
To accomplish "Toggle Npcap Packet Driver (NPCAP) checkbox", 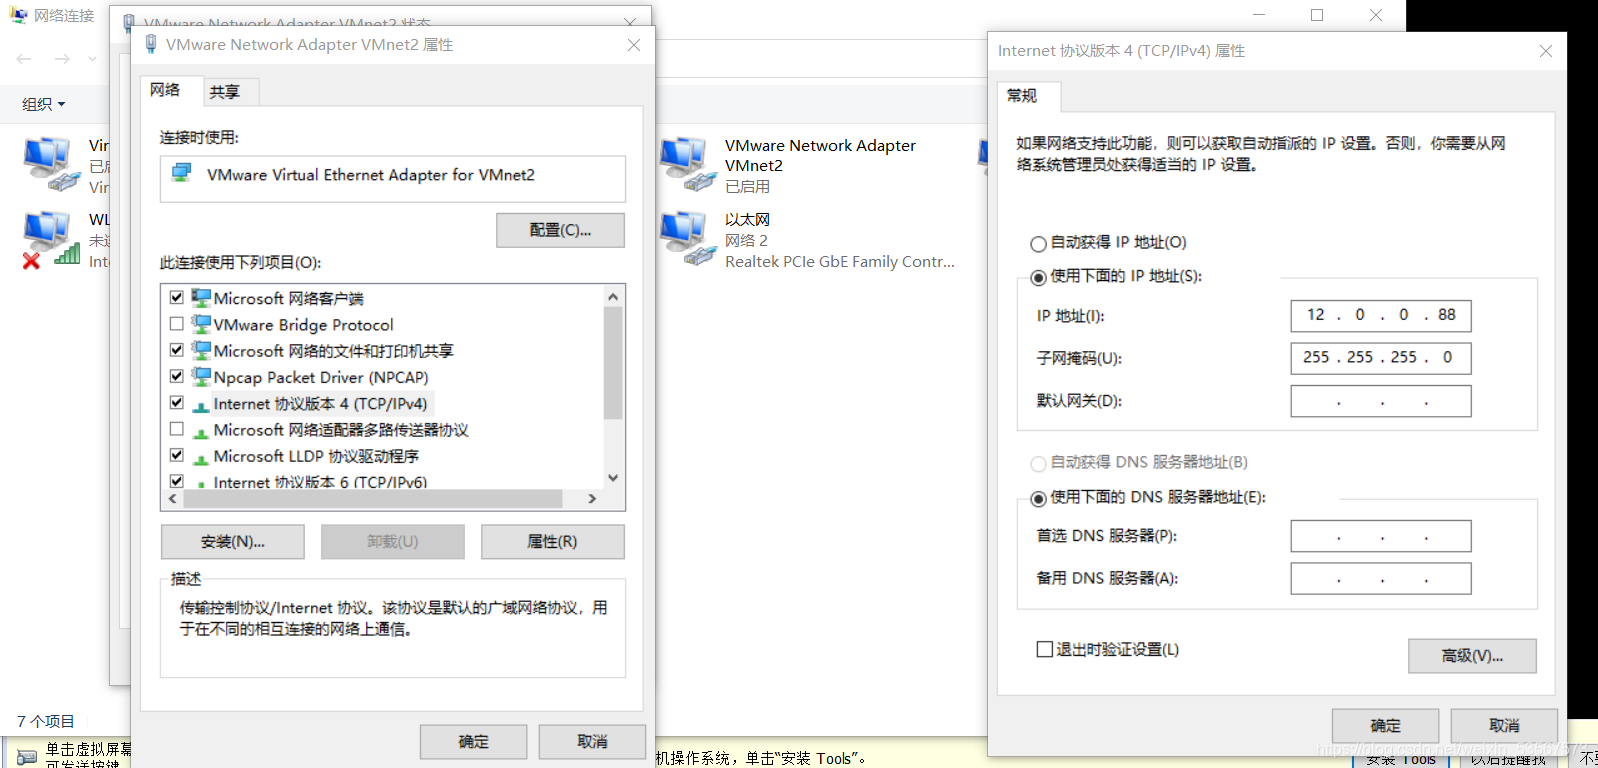I will [x=177, y=377].
